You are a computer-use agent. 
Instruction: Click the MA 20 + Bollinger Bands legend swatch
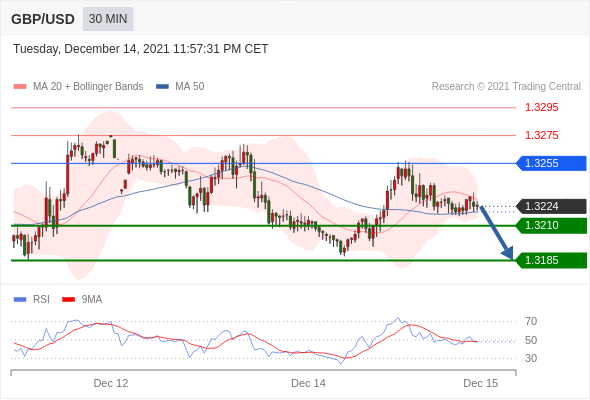20,87
